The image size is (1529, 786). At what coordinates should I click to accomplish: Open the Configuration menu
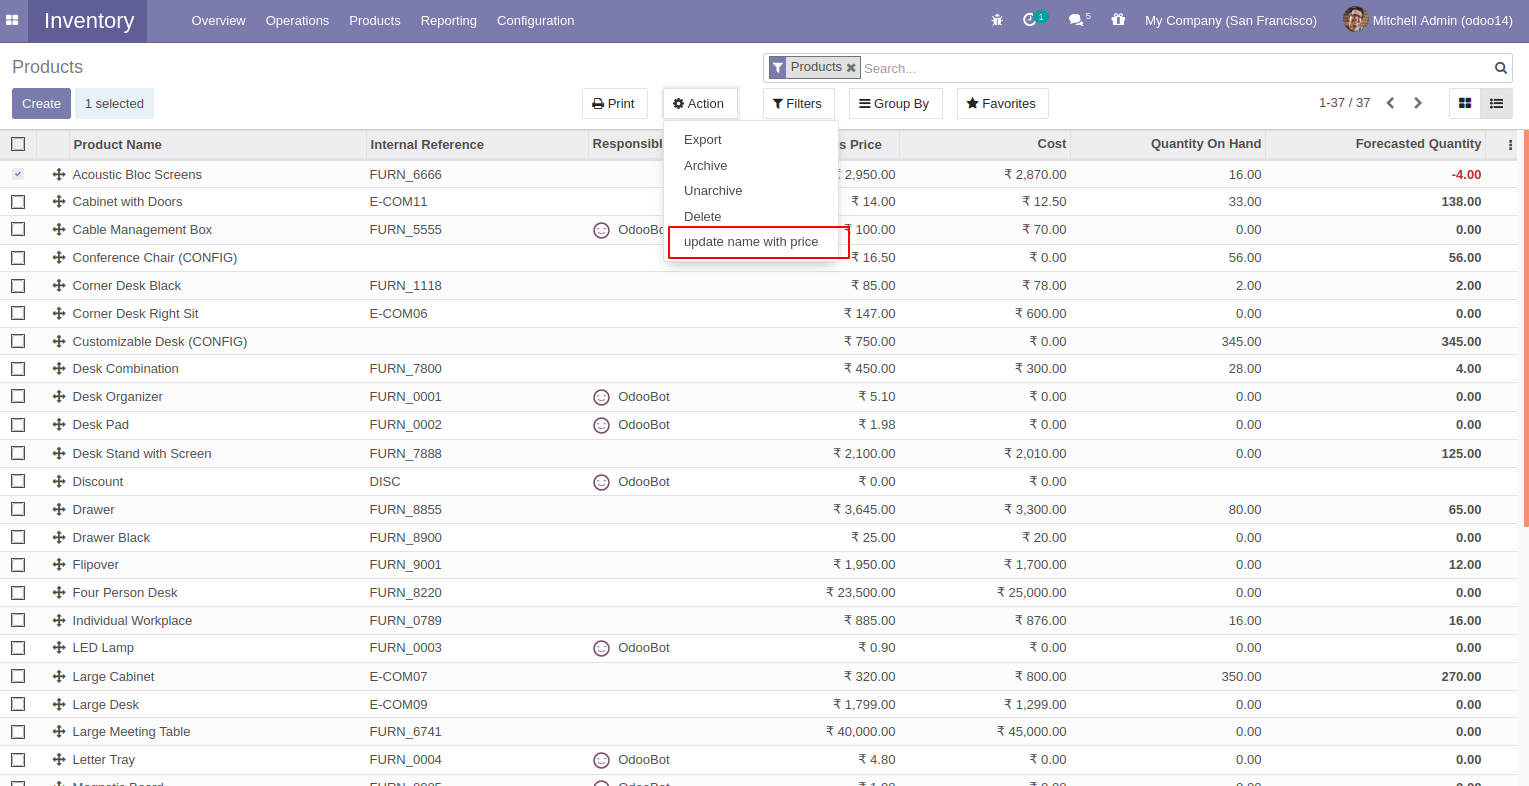[535, 20]
